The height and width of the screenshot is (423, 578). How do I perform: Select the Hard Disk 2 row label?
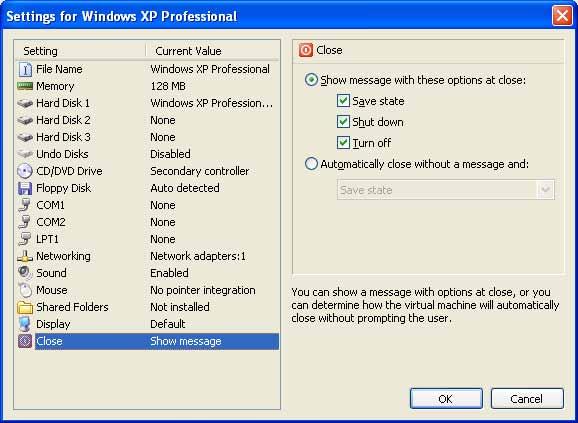coord(63,120)
